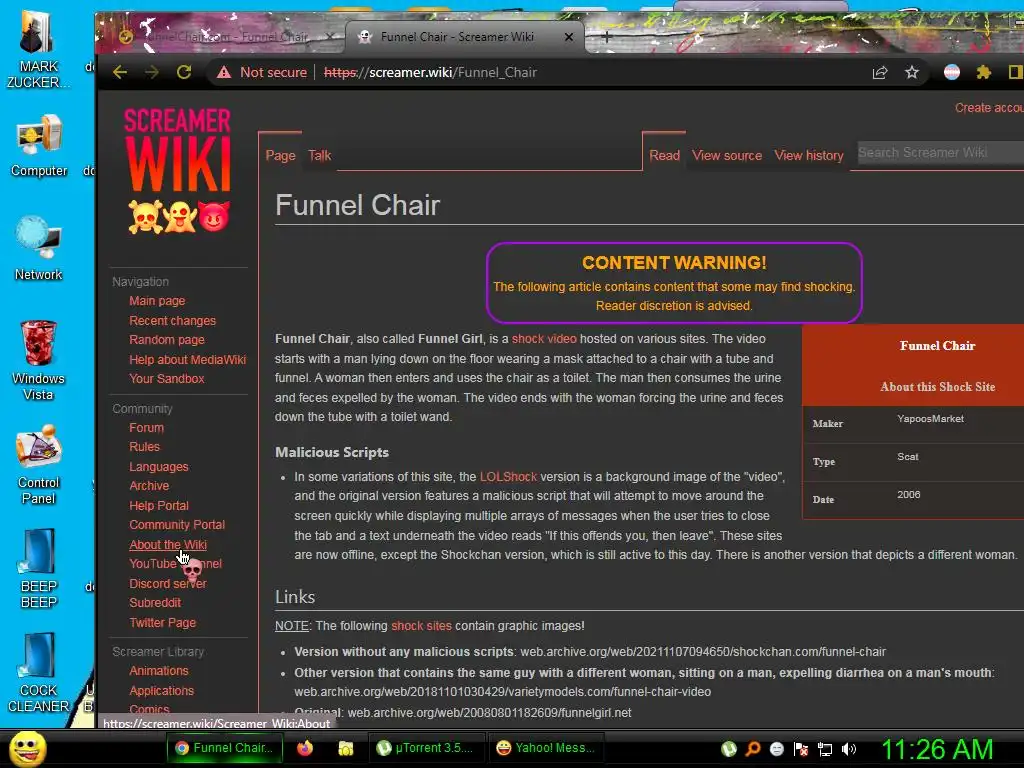Open the Community Portal link
The width and height of the screenshot is (1024, 768).
point(177,524)
